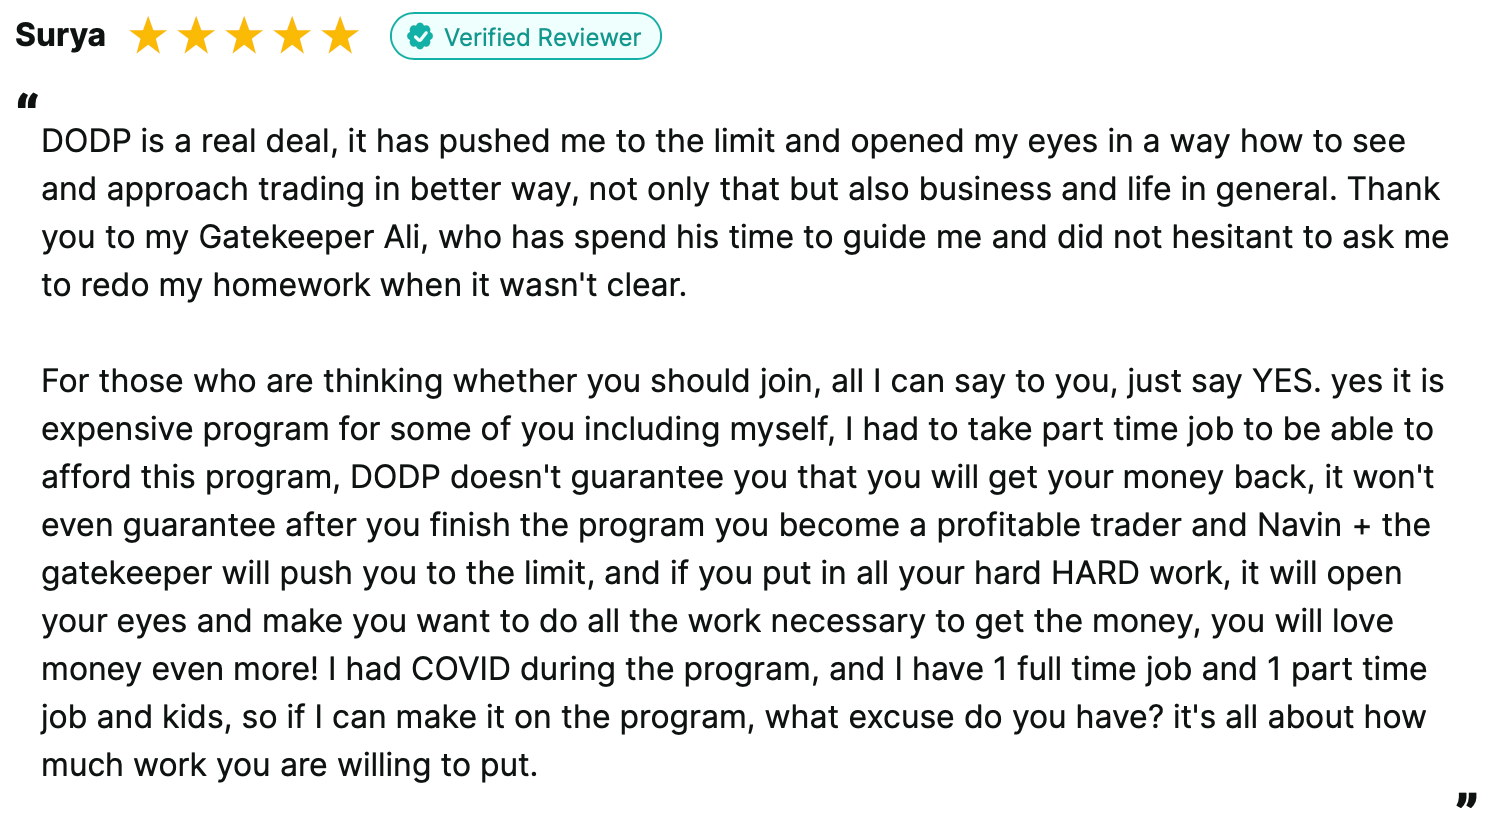This screenshot has height=834, width=1502.
Task: Click the name Navin in the review
Action: (1299, 525)
